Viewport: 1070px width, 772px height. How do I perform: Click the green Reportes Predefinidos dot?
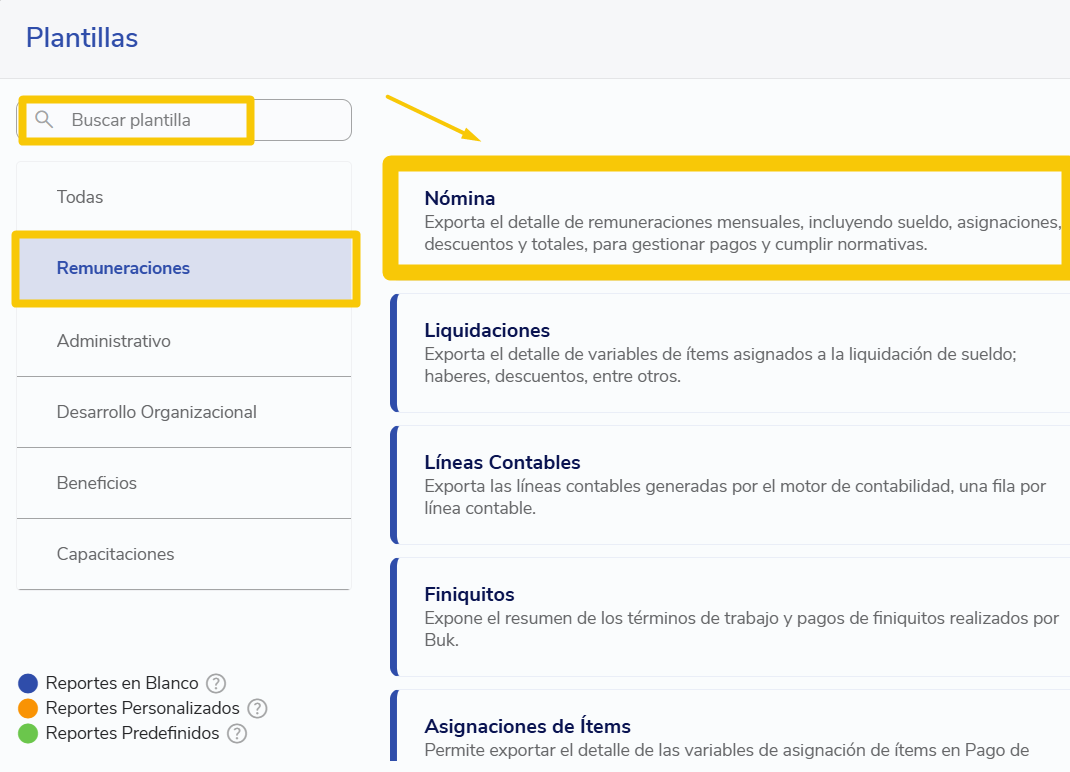coord(28,734)
